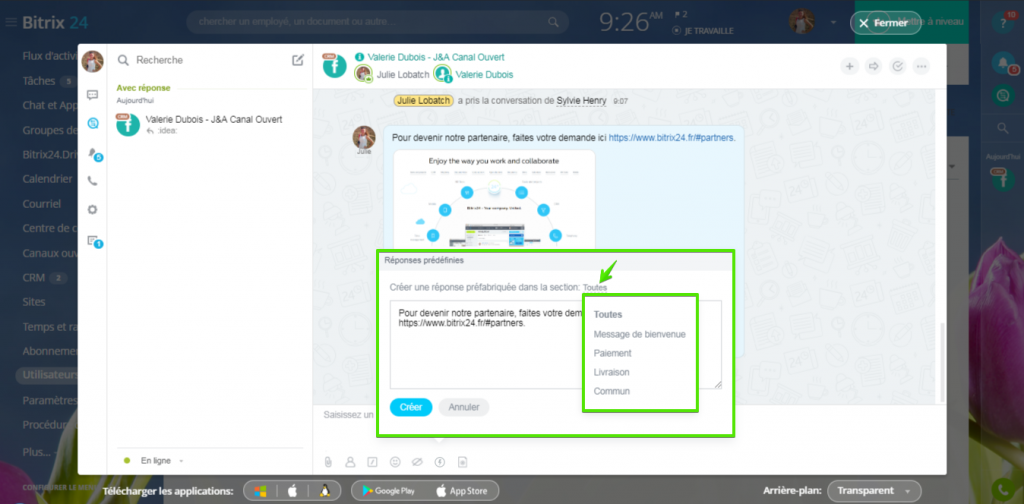Viewport: 1024px width, 504px height.
Task: Click the Windows app download icon
Action: tap(260, 491)
